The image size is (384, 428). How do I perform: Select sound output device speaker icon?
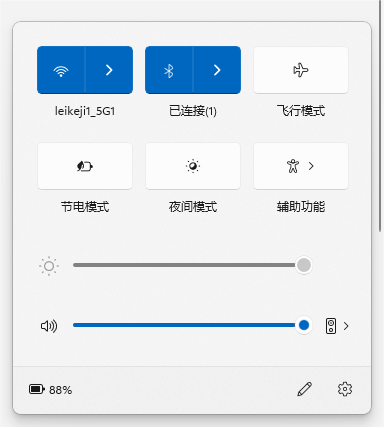click(x=331, y=326)
